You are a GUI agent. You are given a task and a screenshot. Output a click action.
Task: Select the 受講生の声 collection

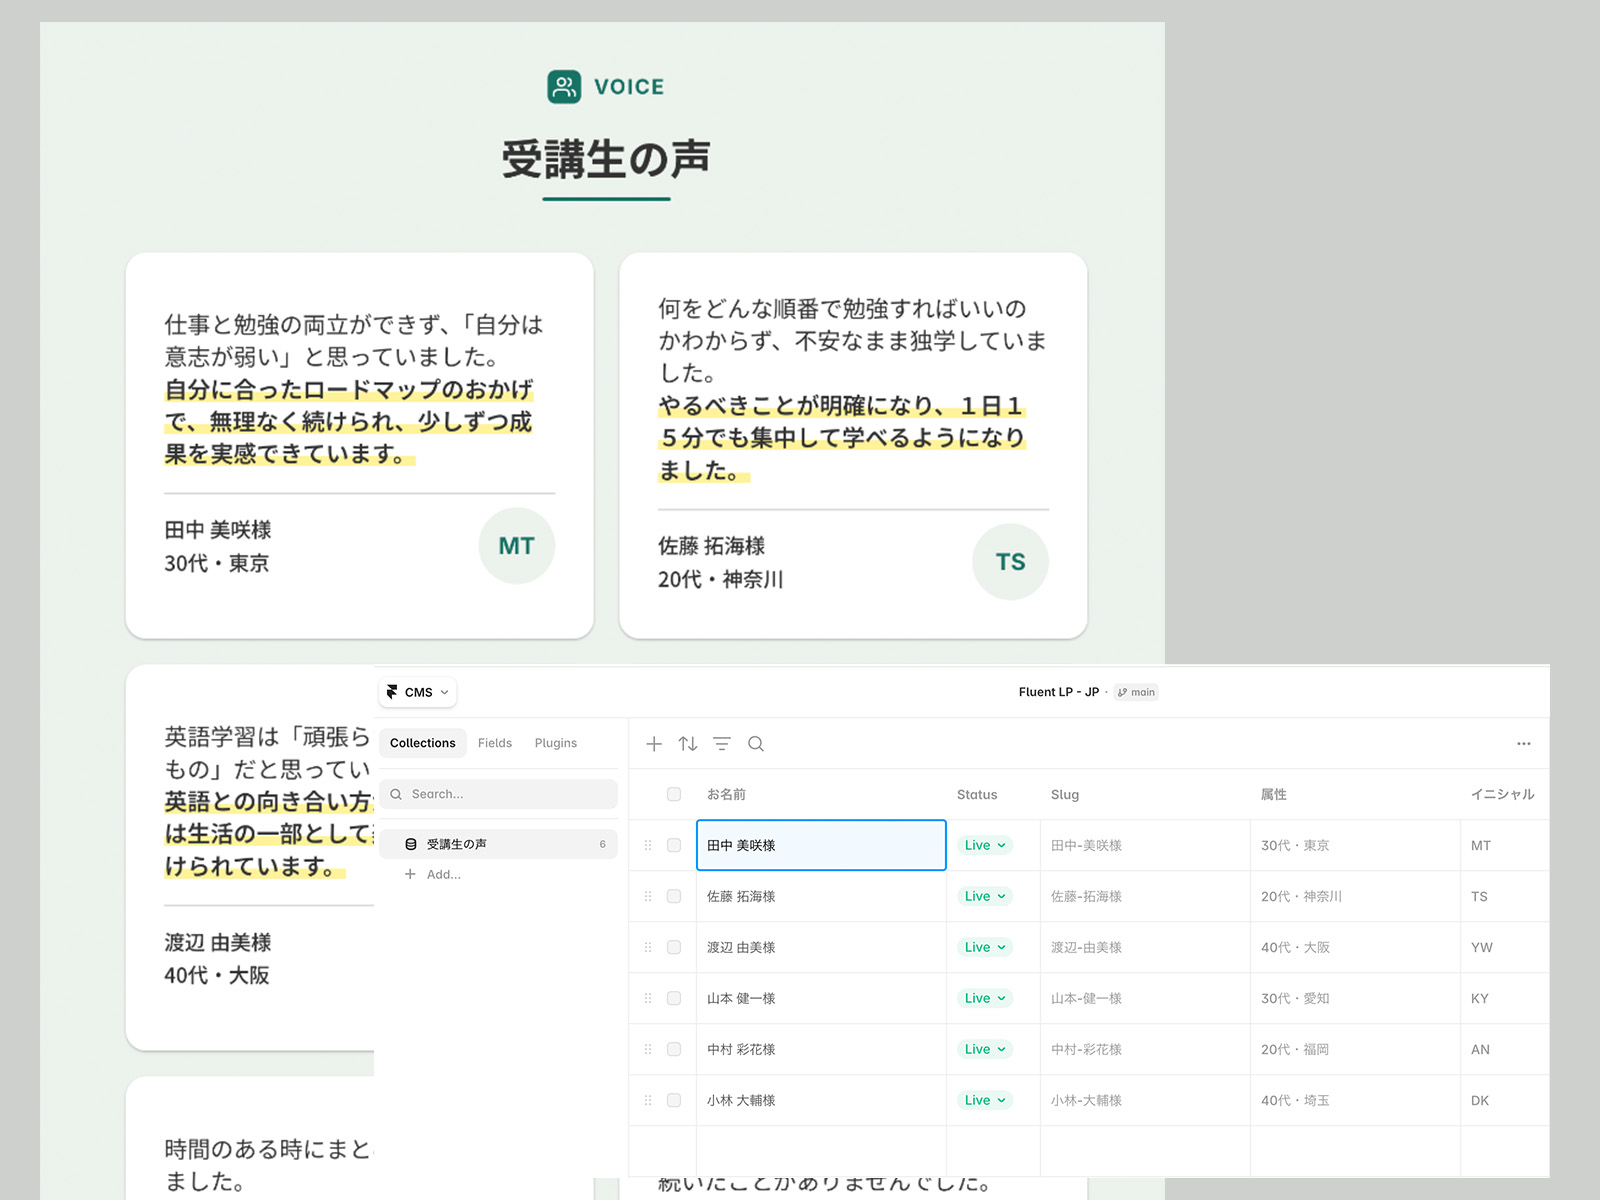click(498, 844)
